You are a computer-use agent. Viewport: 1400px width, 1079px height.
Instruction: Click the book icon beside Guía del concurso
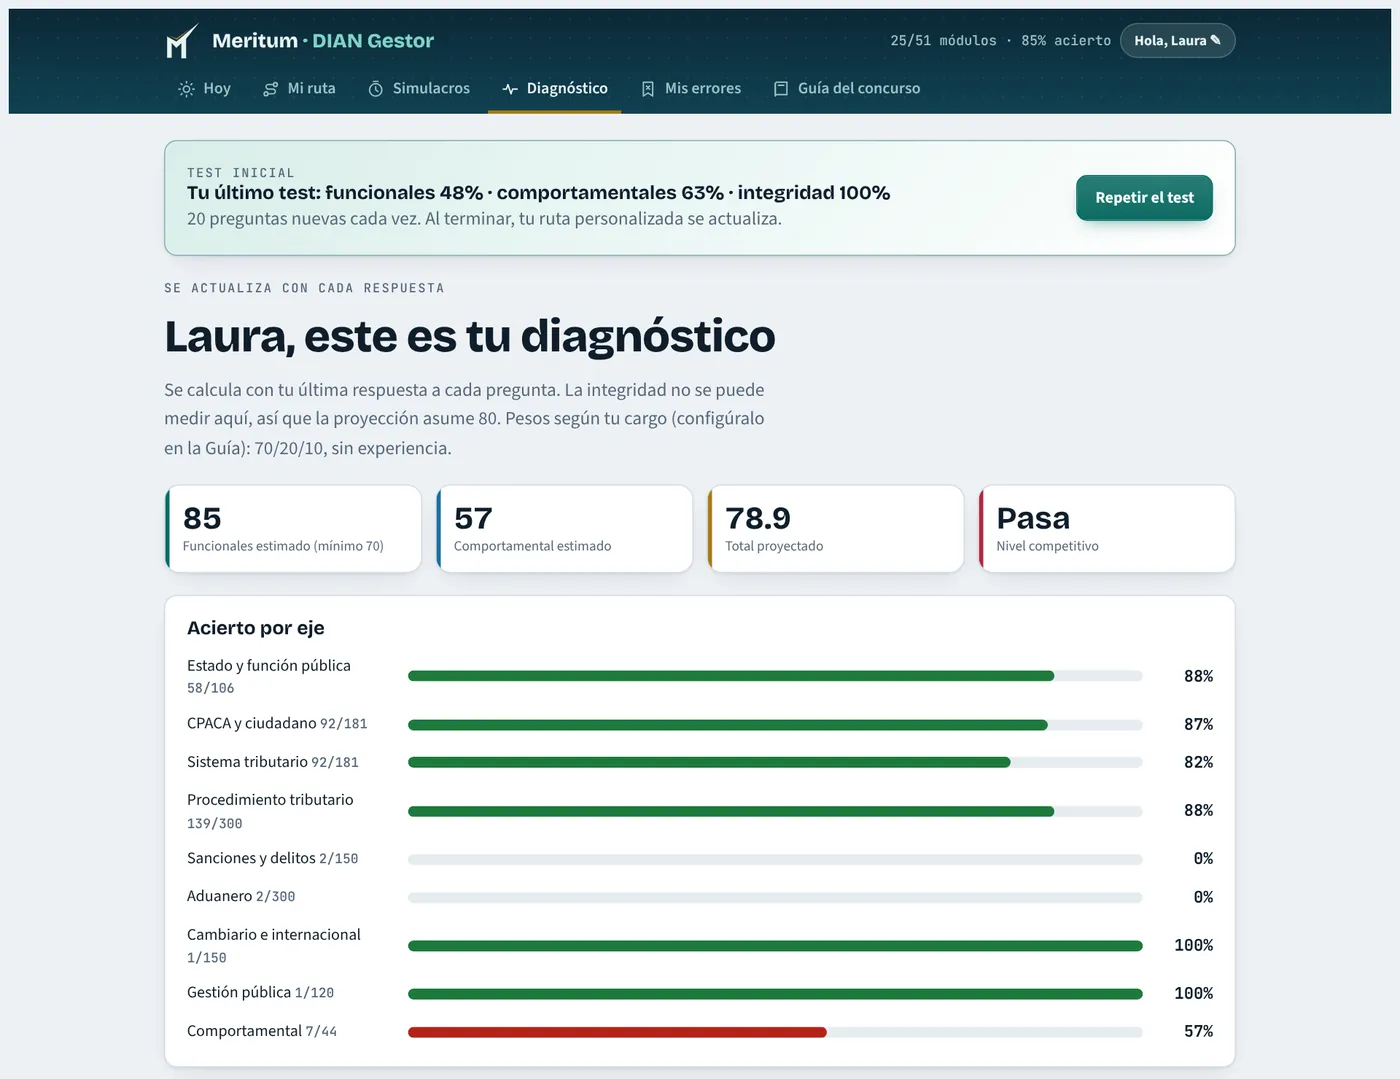[x=781, y=89]
